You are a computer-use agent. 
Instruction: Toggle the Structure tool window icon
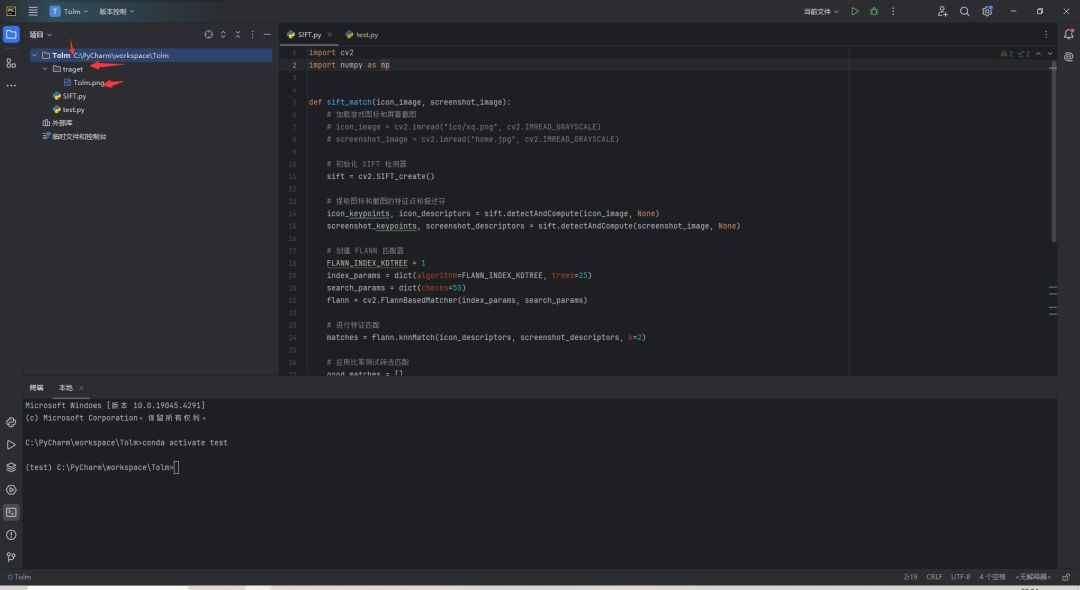click(x=11, y=63)
